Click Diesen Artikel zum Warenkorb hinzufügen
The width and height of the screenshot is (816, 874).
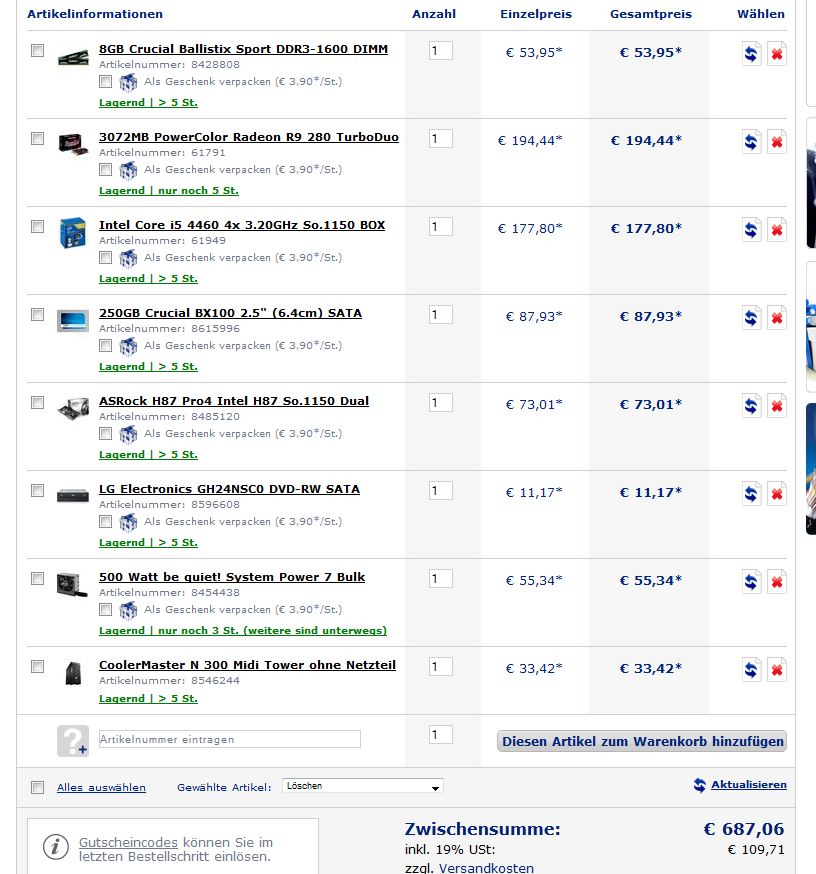[x=642, y=741]
